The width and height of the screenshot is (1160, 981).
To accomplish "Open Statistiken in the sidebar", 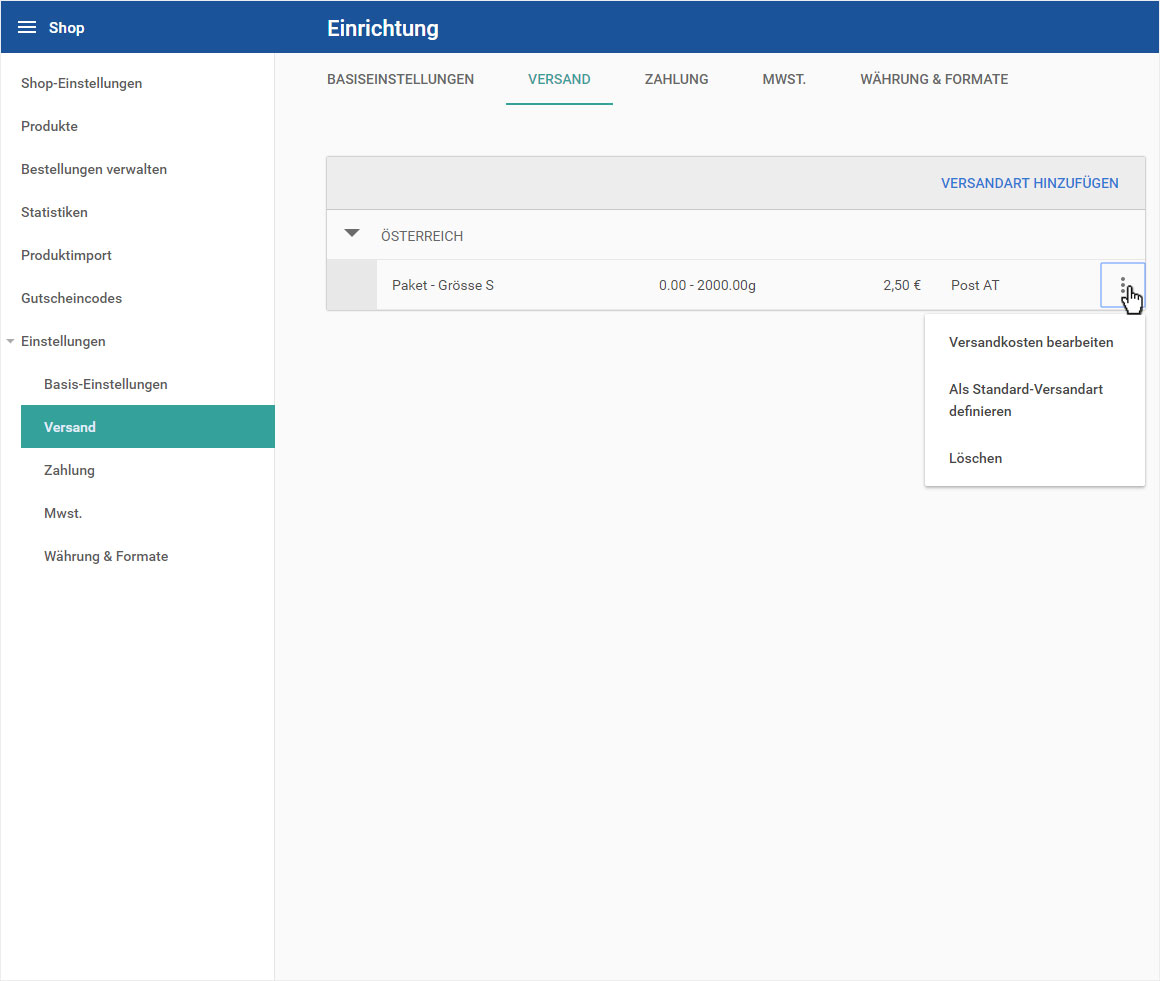I will point(54,212).
